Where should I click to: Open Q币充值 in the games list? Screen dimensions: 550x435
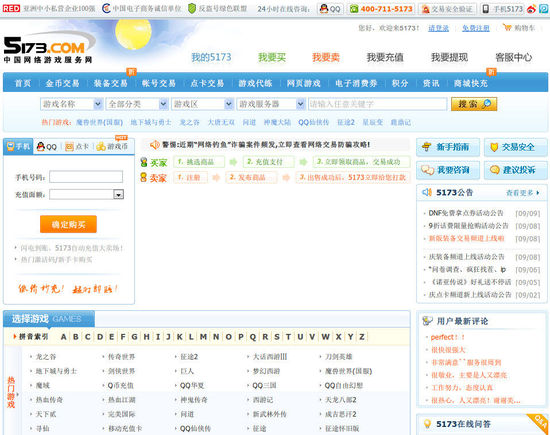tap(120, 385)
